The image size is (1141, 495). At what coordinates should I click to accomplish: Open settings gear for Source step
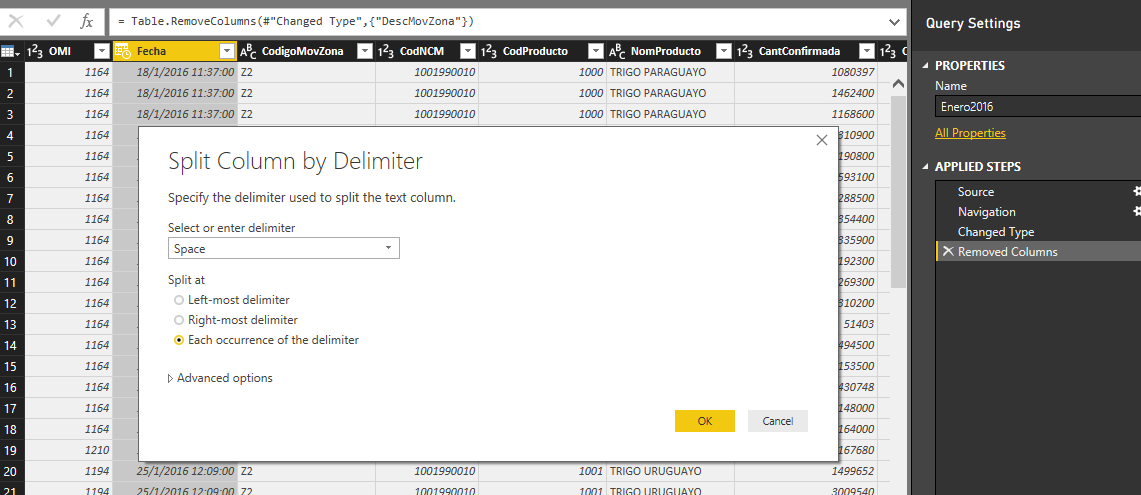pos(1137,191)
